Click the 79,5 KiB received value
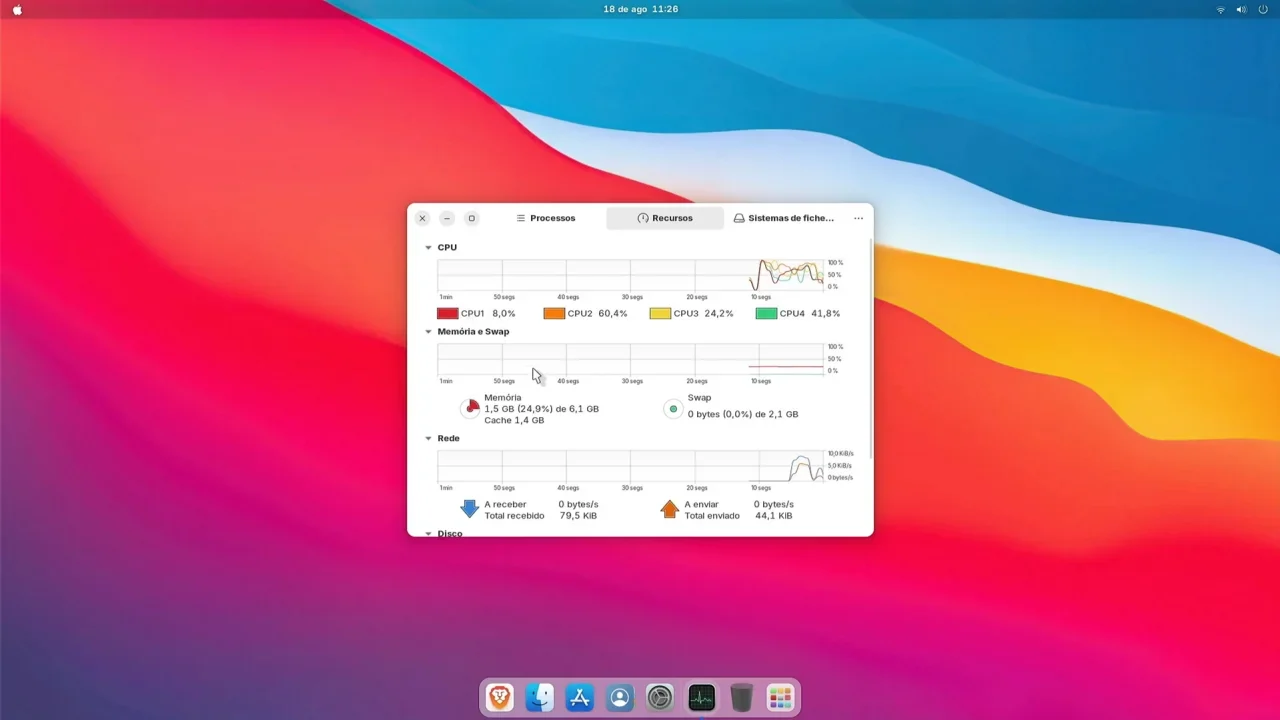 [577, 515]
